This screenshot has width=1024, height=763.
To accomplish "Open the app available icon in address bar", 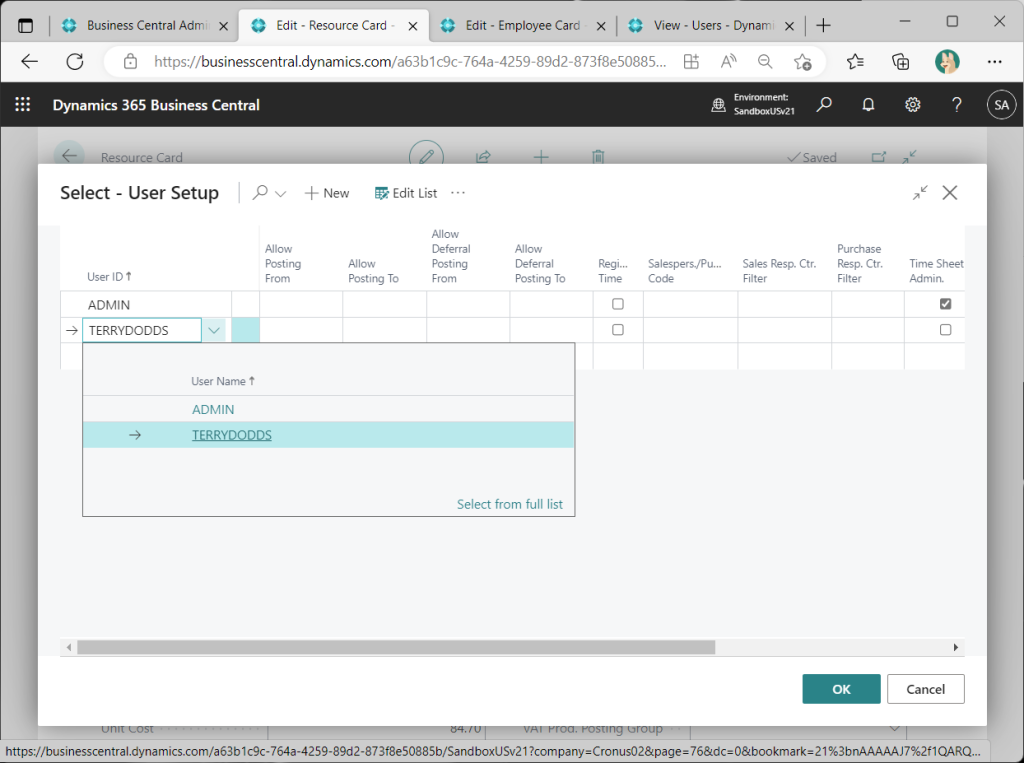I will [691, 62].
